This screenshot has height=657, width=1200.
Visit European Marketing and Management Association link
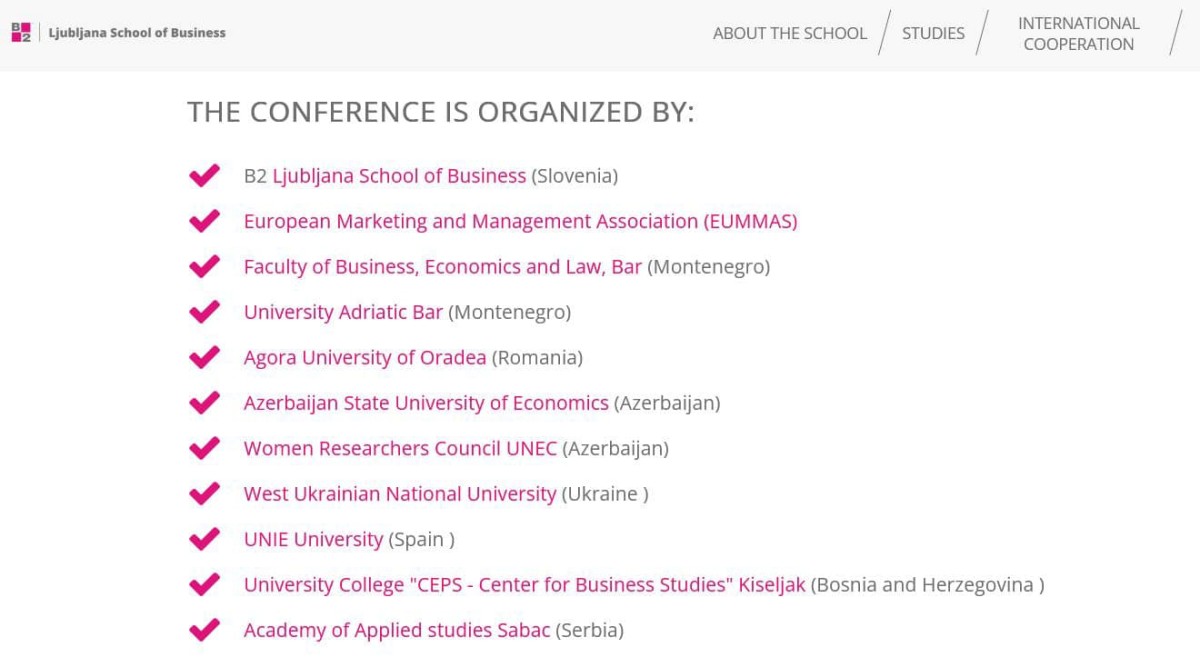[520, 221]
